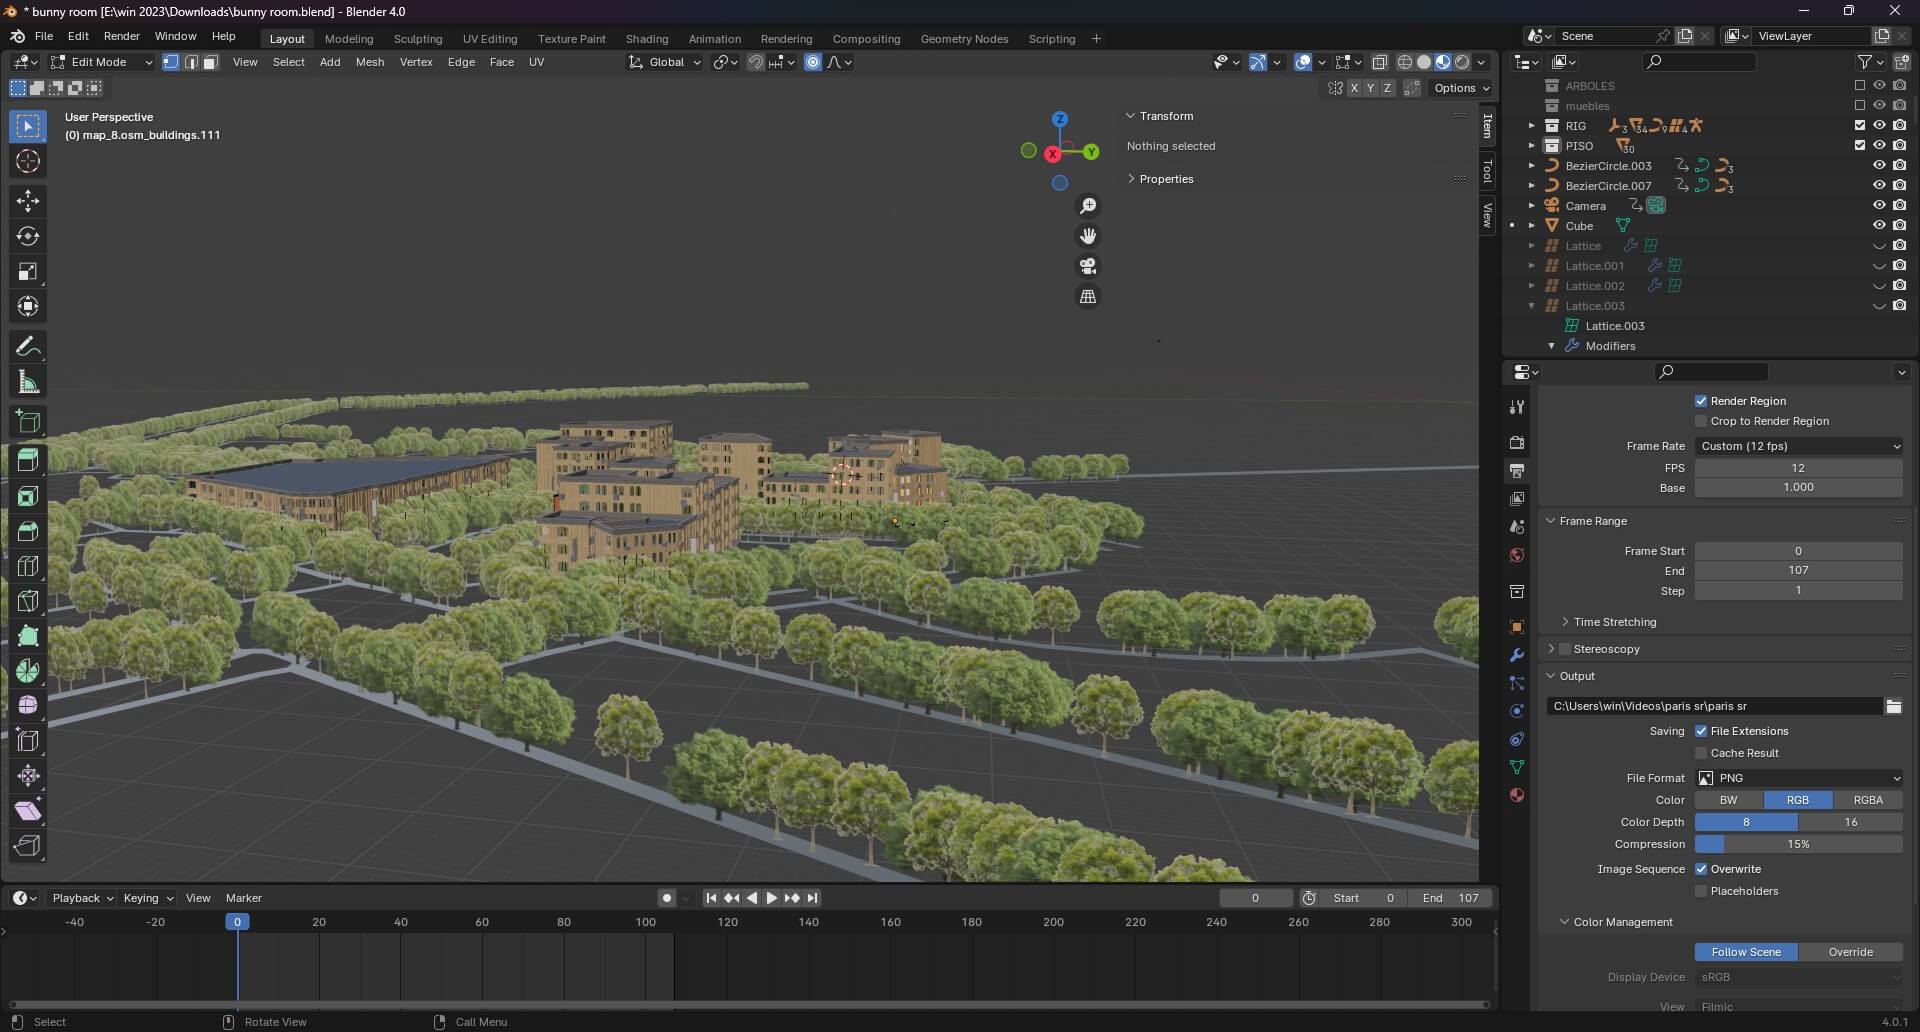Toggle File Extensions checkbox
Screen dimensions: 1920x1032
(1701, 731)
